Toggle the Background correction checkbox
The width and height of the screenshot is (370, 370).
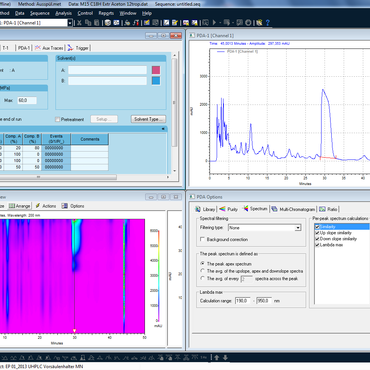202,239
